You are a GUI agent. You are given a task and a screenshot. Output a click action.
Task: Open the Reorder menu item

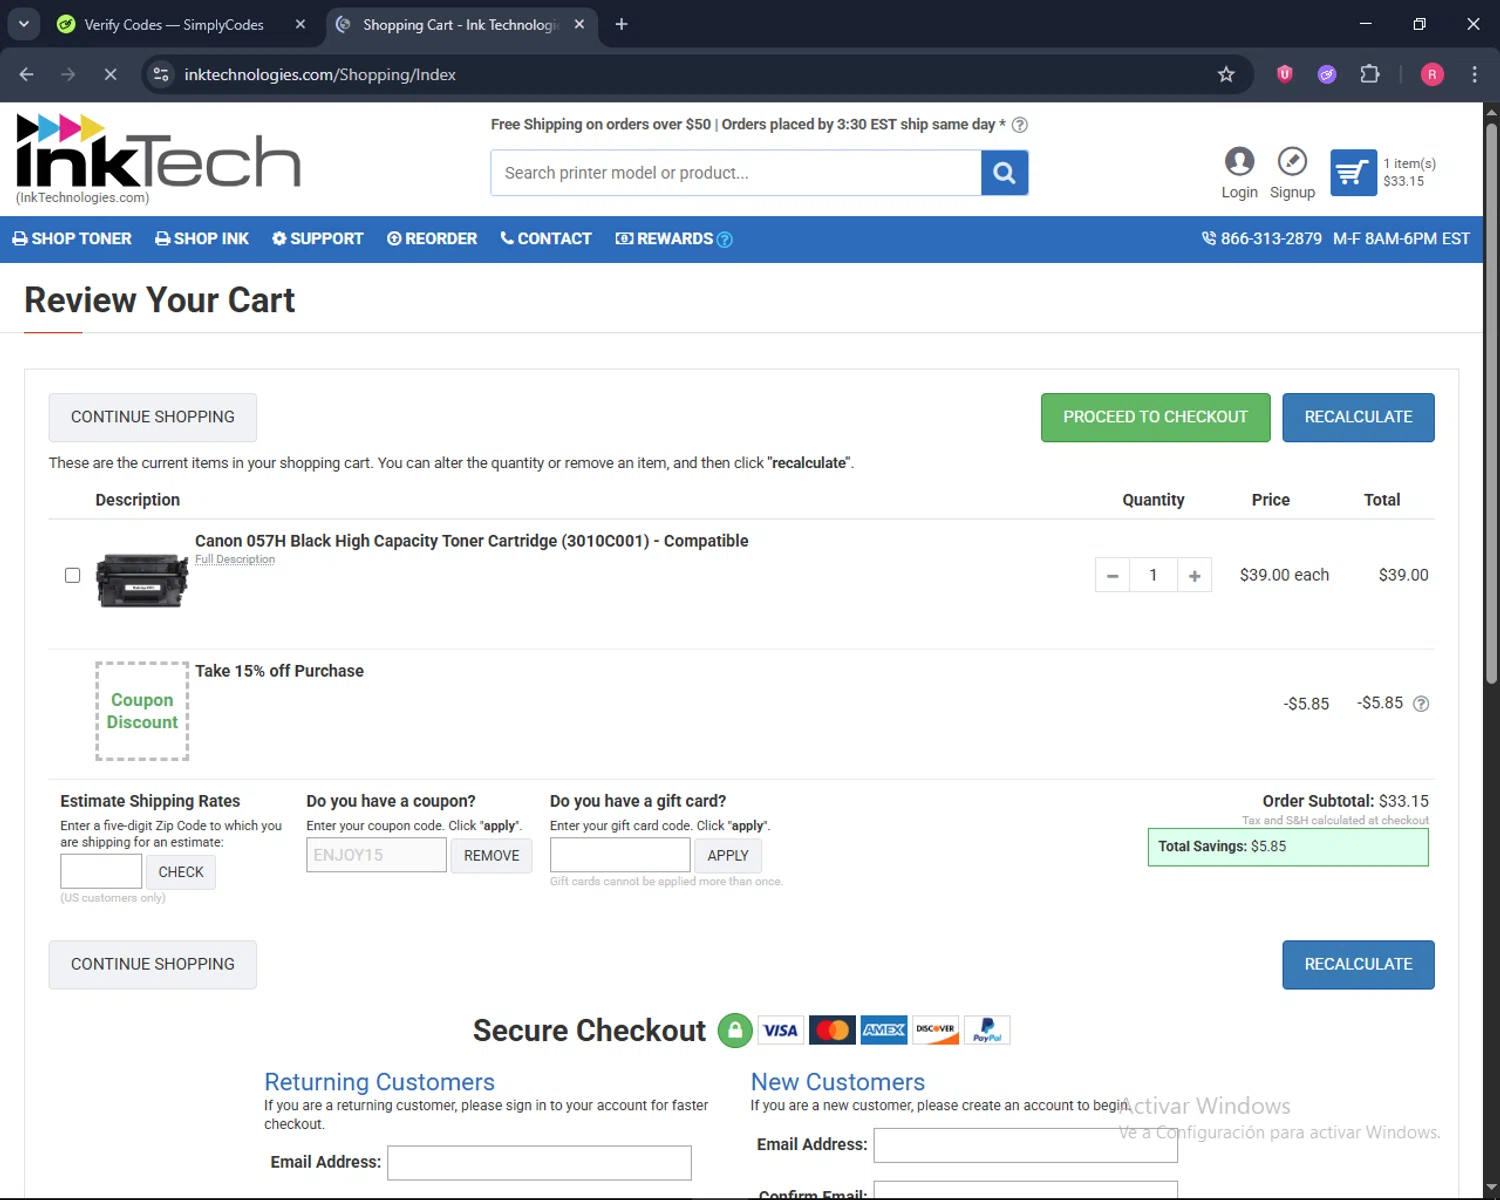click(x=432, y=239)
